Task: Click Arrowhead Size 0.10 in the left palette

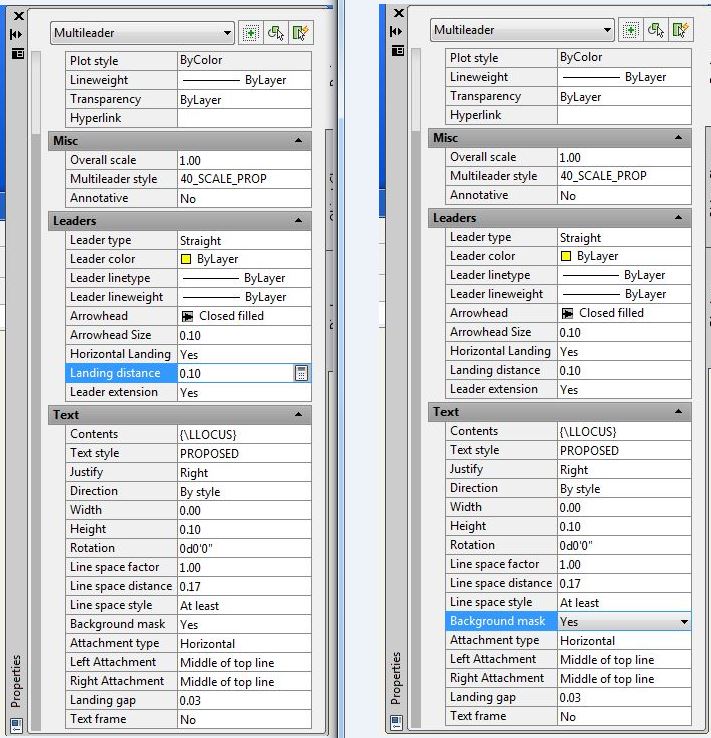Action: (x=244, y=335)
